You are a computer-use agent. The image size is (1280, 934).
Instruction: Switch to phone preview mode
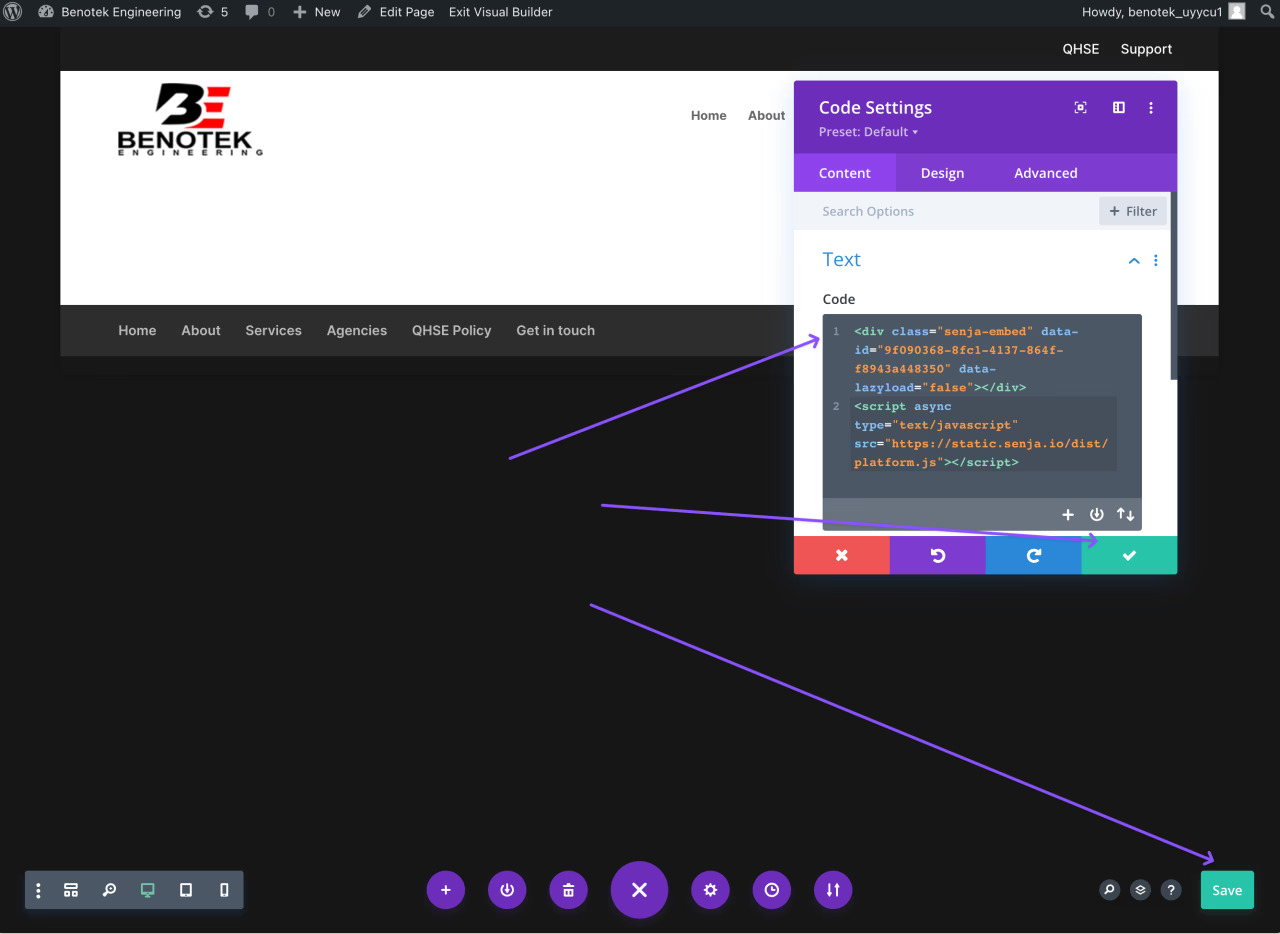coord(224,890)
